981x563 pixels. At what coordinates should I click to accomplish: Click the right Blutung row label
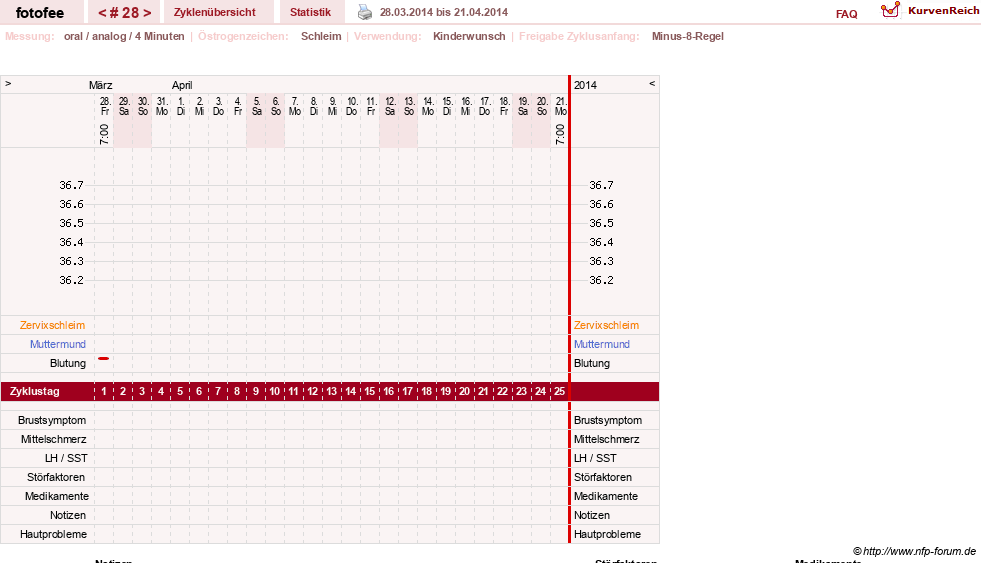click(591, 363)
